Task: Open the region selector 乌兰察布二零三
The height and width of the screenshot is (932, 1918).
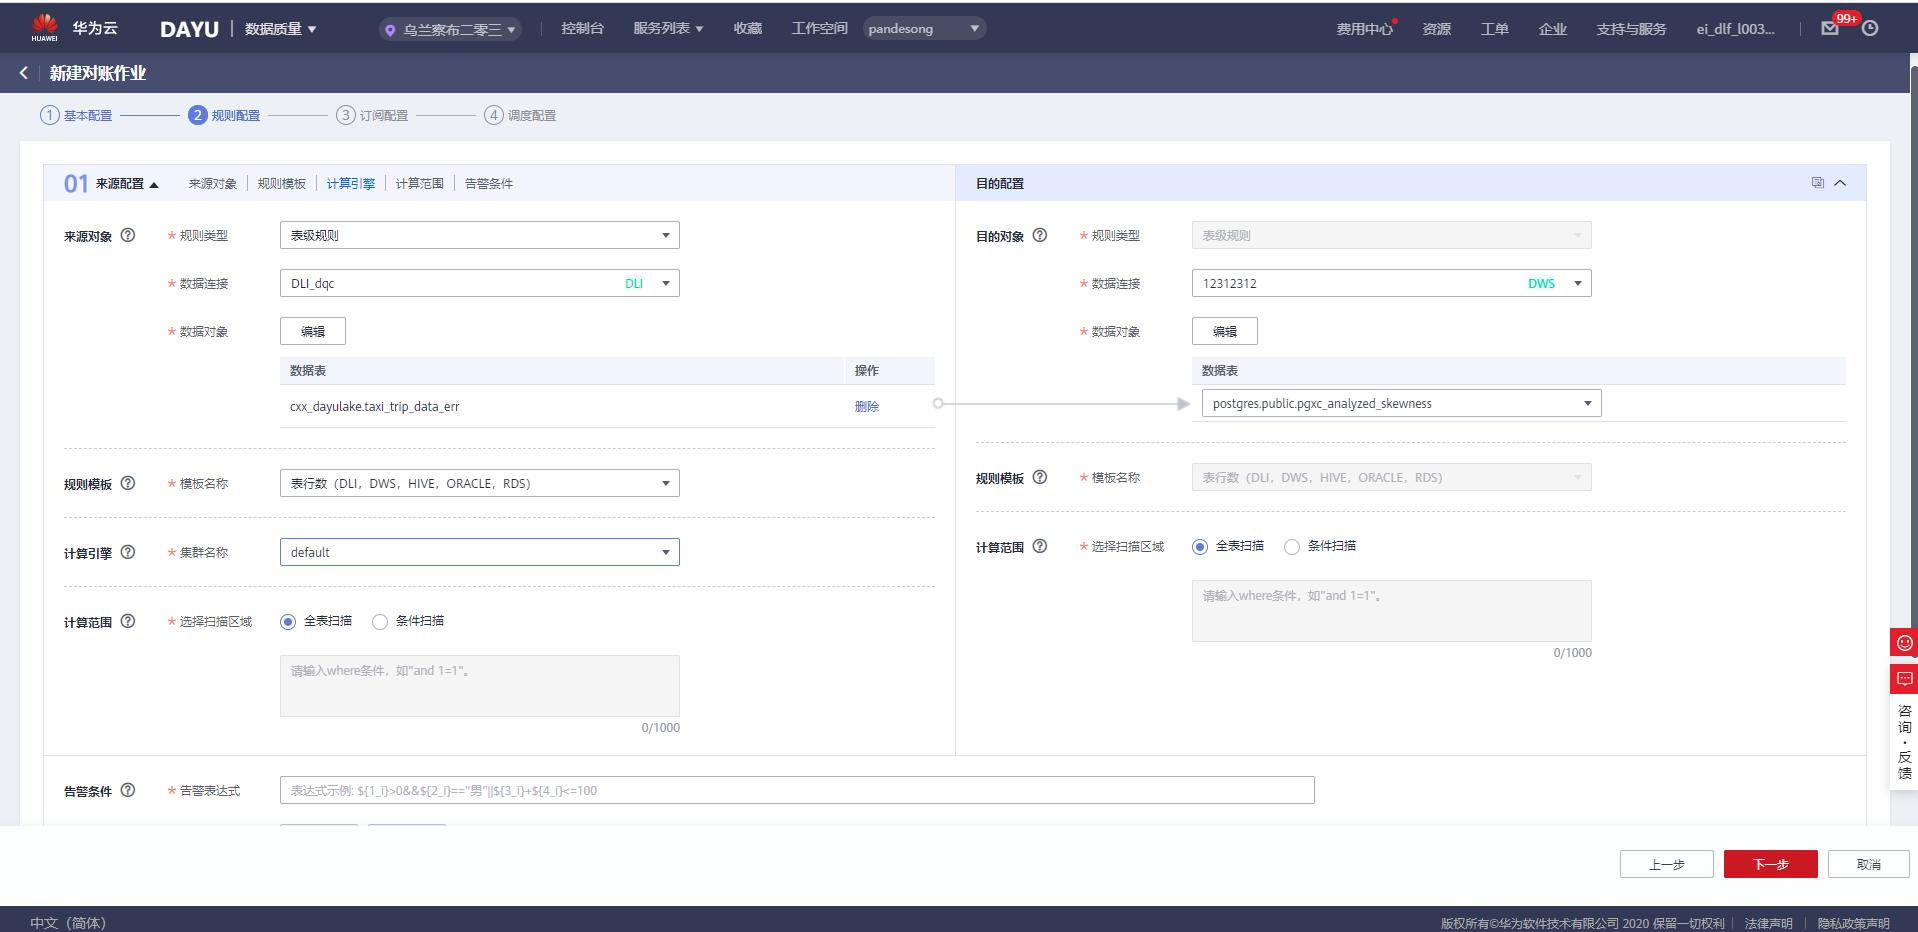Action: pyautogui.click(x=450, y=30)
